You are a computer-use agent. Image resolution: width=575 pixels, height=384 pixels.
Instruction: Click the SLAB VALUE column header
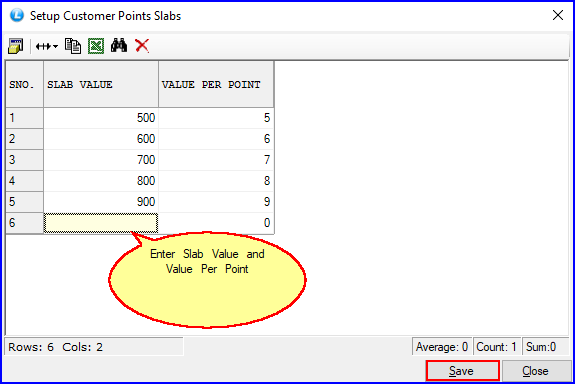point(101,84)
